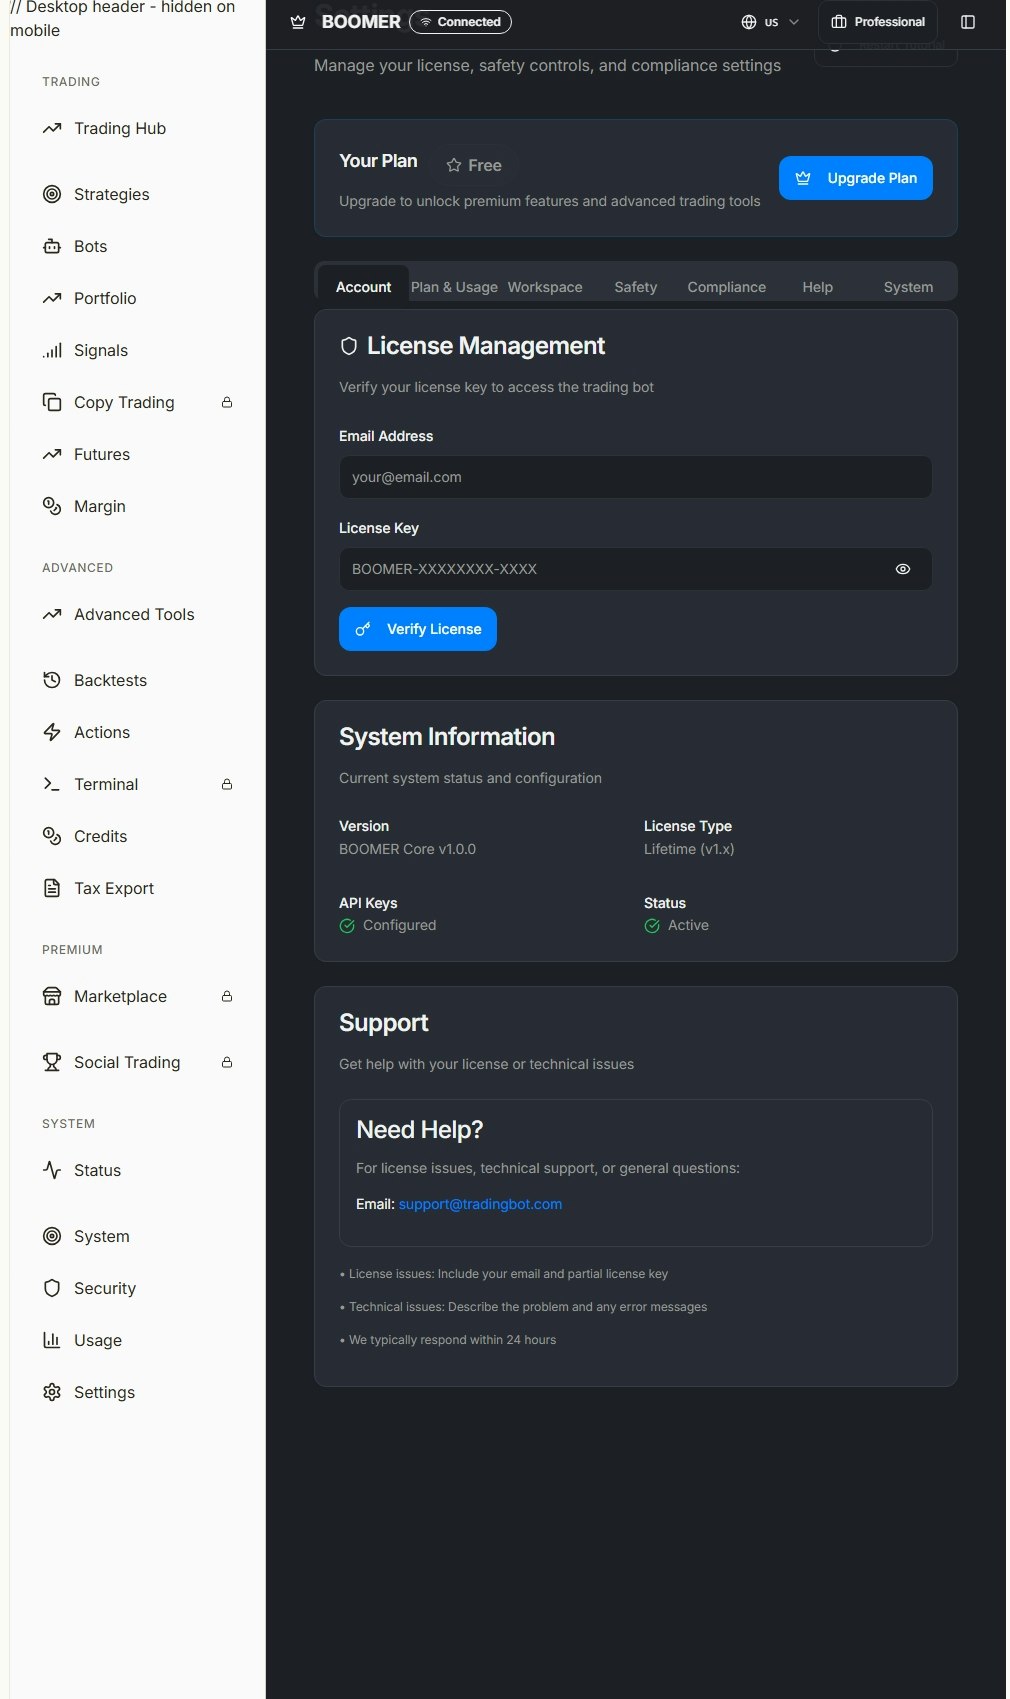Click the Usage bar chart icon

tap(52, 1340)
